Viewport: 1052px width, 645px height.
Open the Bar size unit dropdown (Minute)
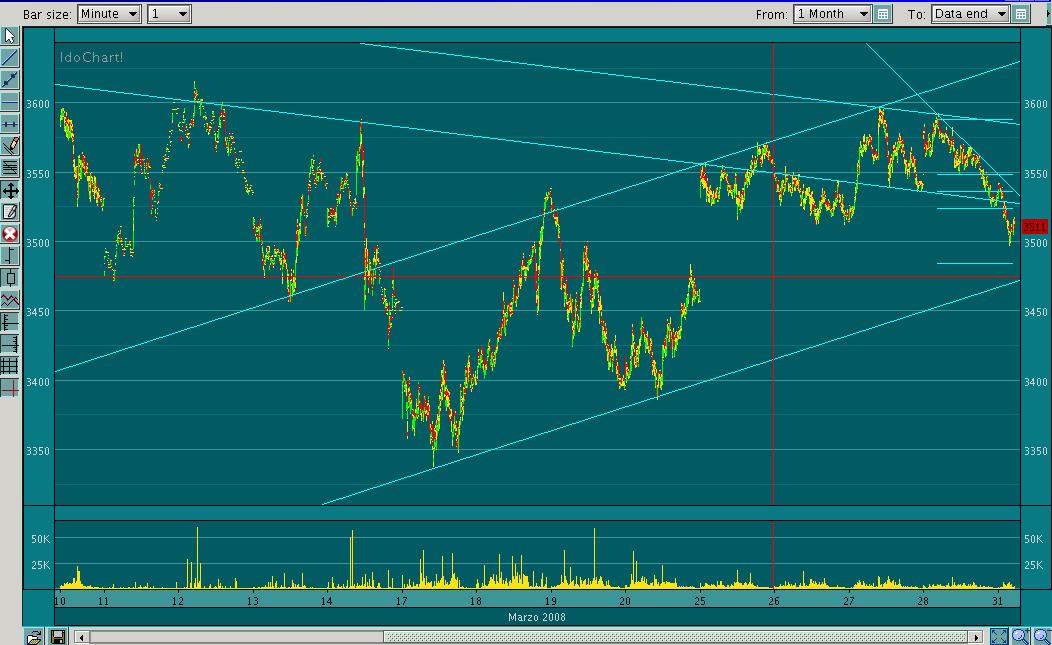pos(109,14)
